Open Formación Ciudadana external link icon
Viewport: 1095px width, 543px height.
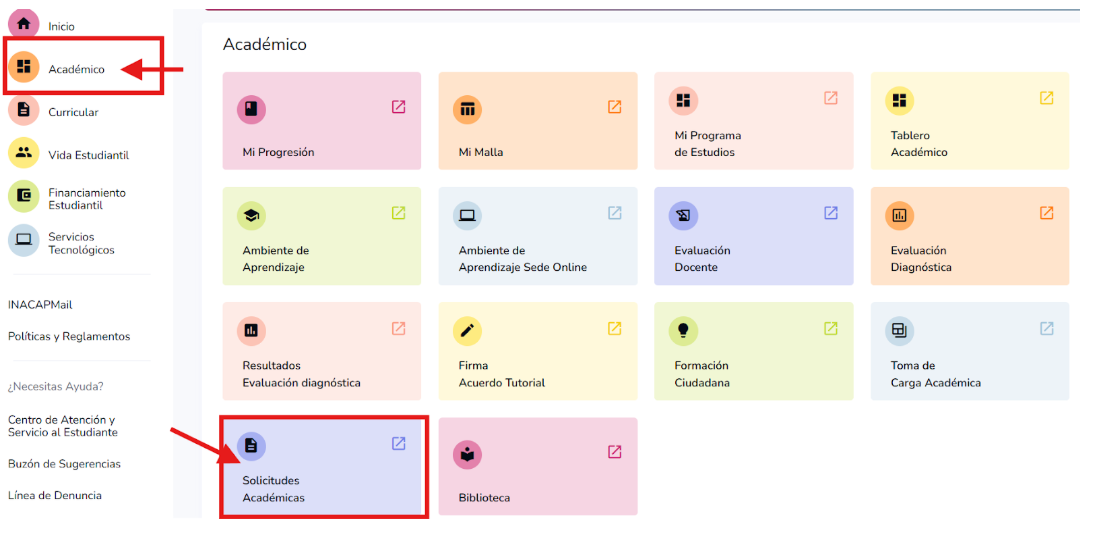pyautogui.click(x=830, y=328)
